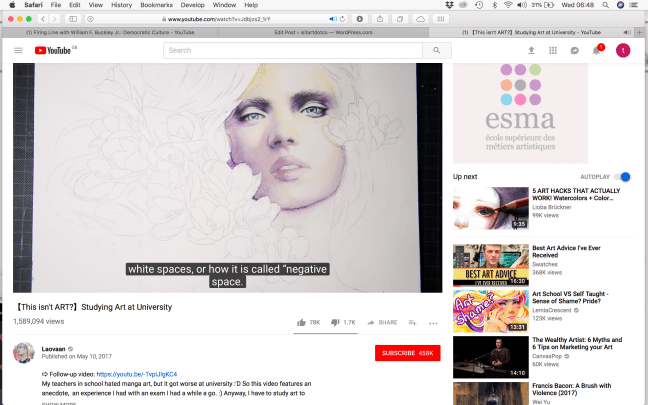648x405 pixels.
Task: Open the File menu
Action: [x=56, y=5]
